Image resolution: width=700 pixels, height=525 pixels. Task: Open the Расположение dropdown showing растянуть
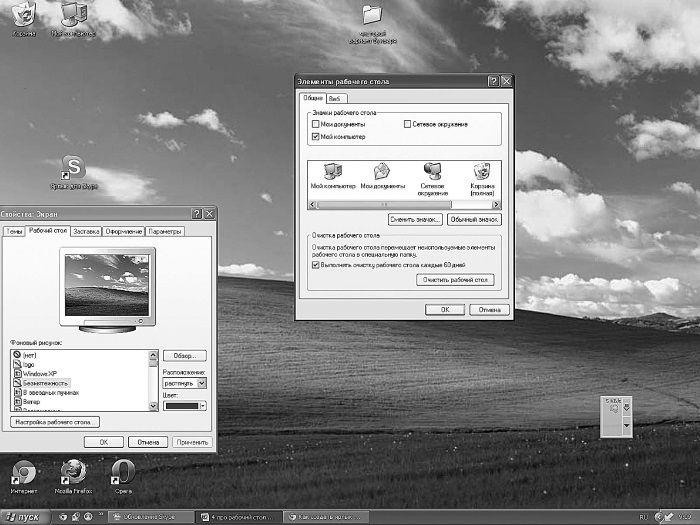[x=184, y=382]
